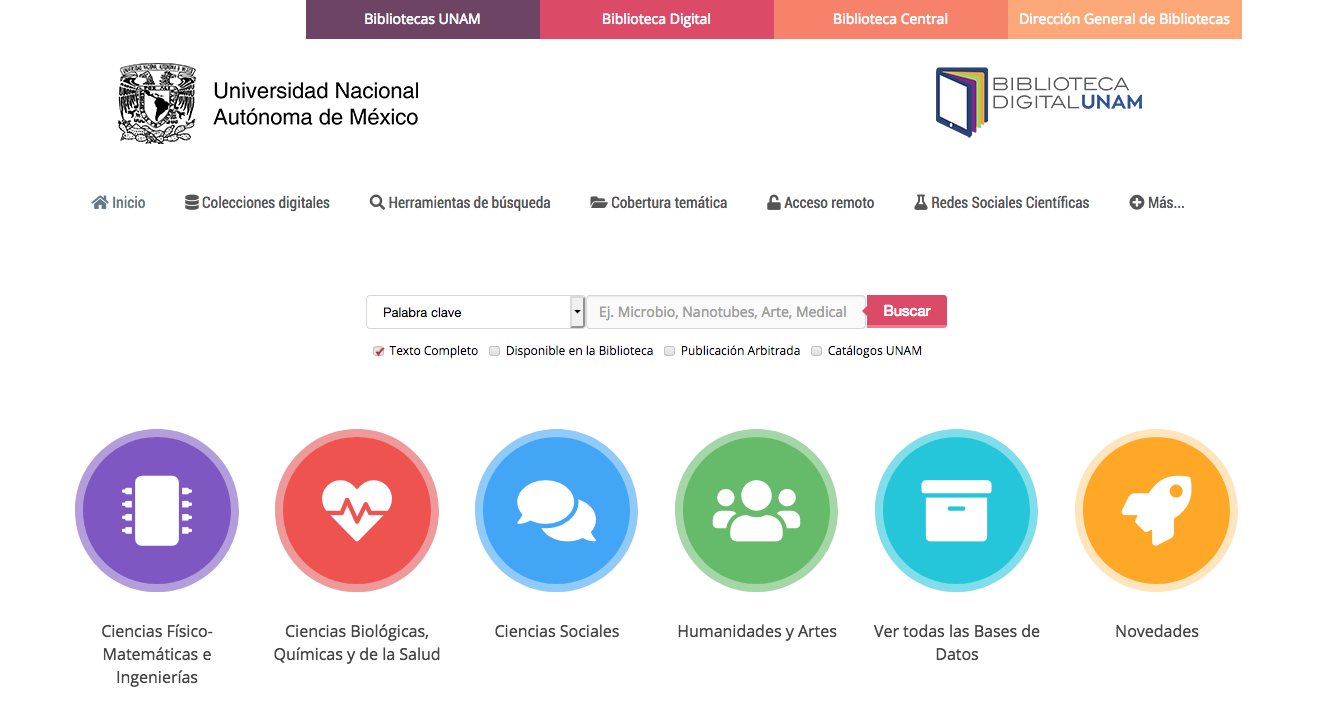The height and width of the screenshot is (725, 1333).
Task: Click the flask icon for Redes Sociales Científicas
Action: click(x=921, y=203)
